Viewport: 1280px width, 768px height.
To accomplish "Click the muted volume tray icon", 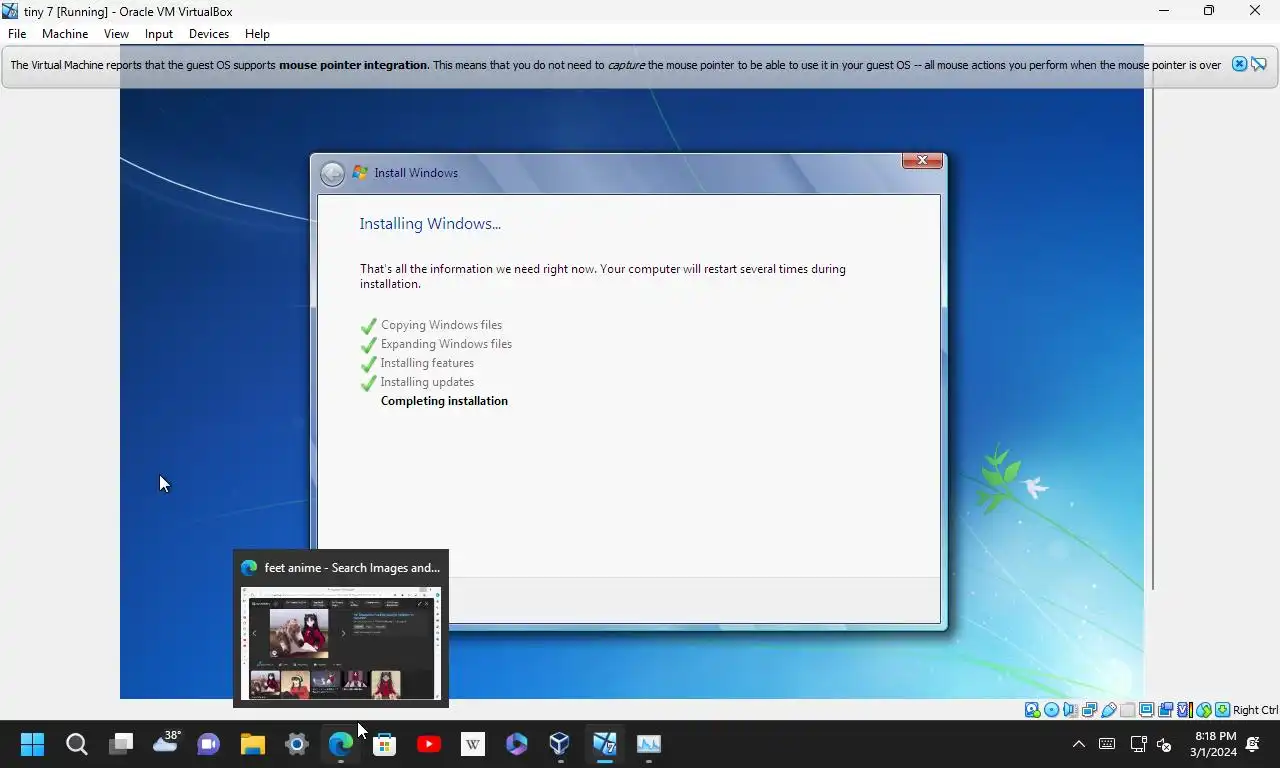I will coord(1164,744).
